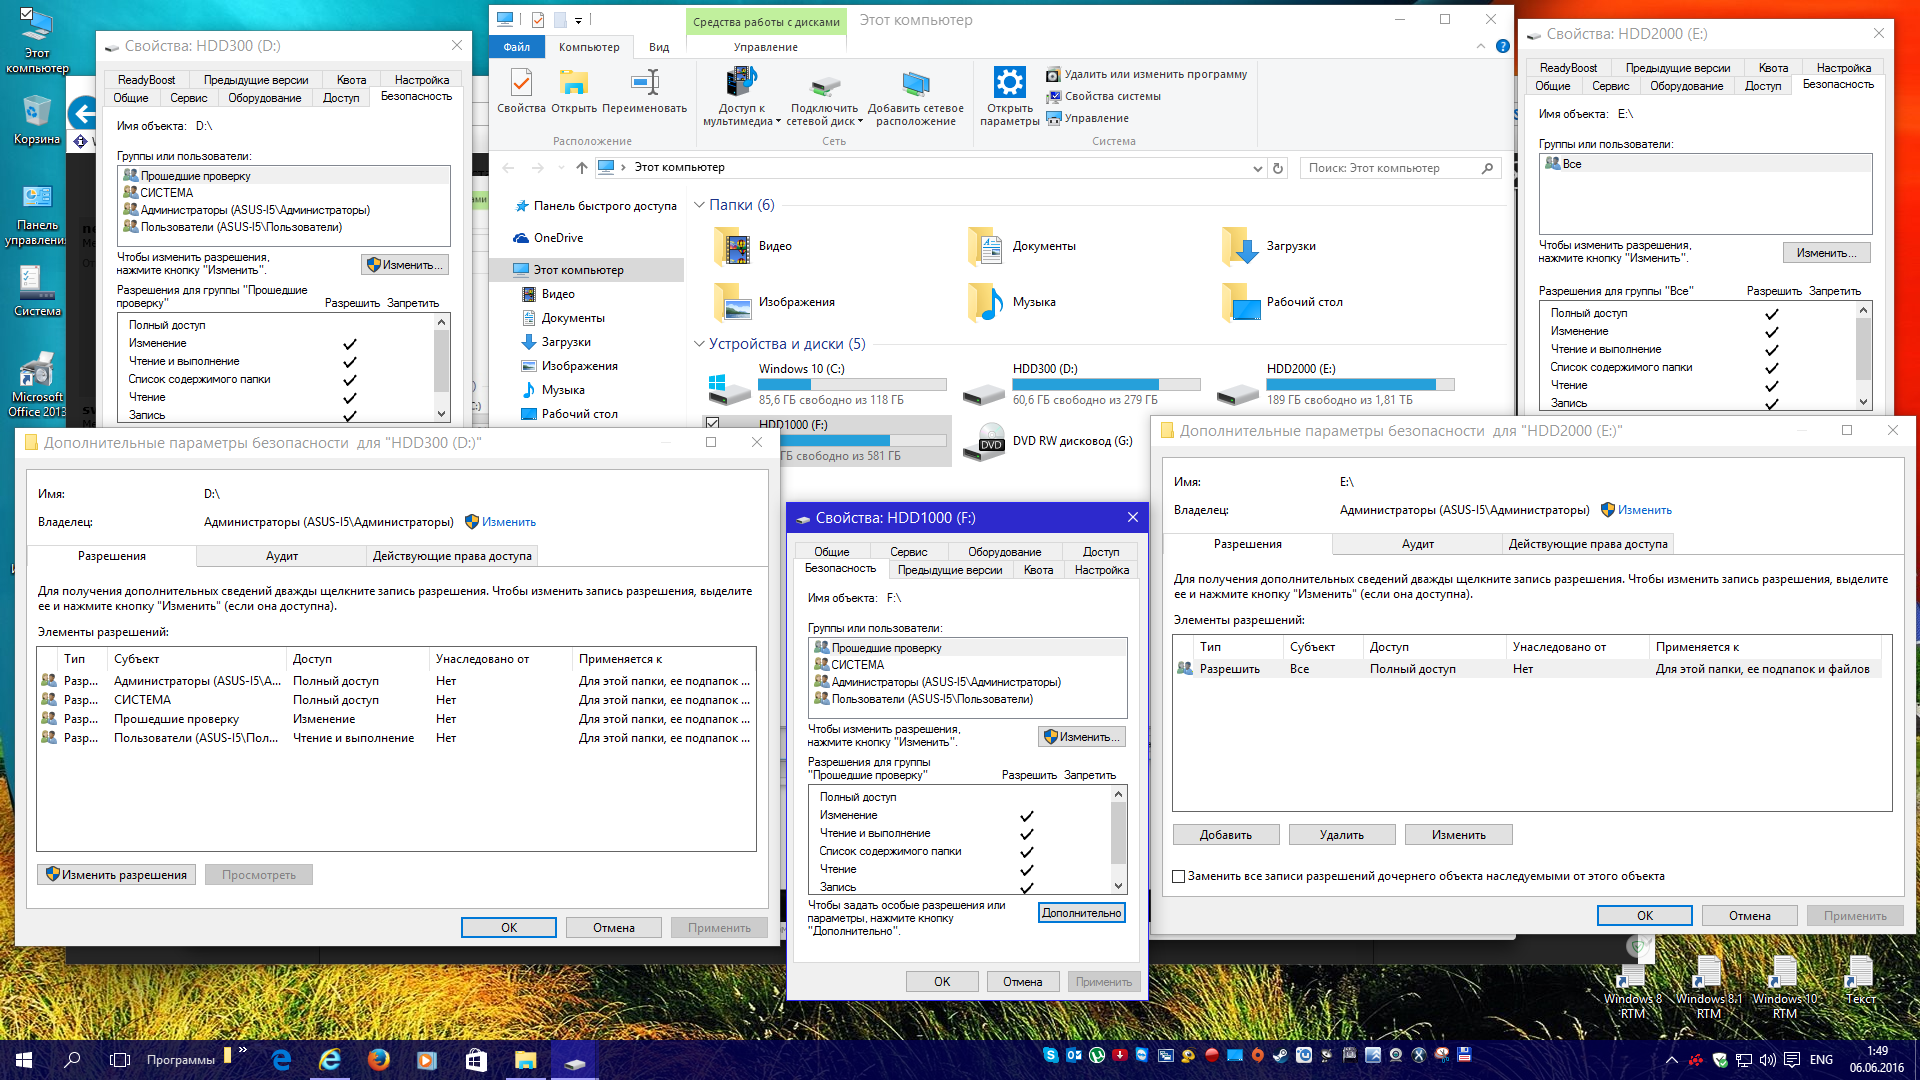1920x1080 pixels.
Task: Show hidden tray icons chevron
Action: pos(1671,1060)
